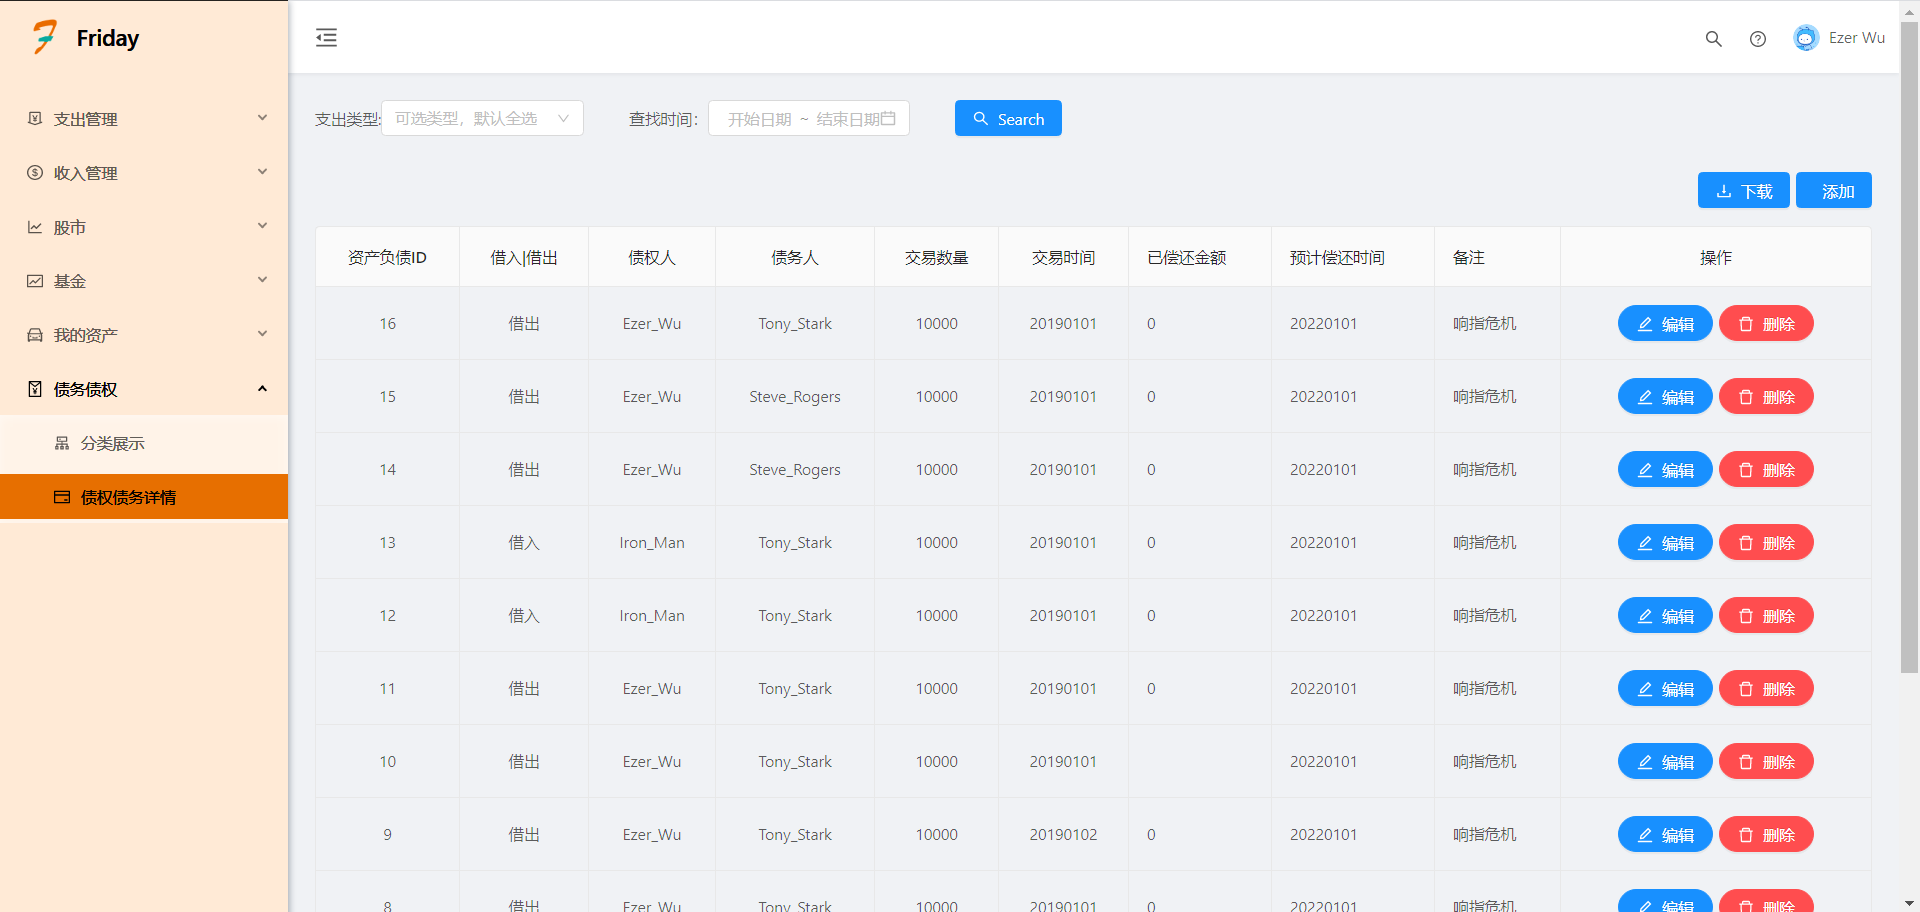Delete the row with ID 15
The width and height of the screenshot is (1920, 912).
1766,396
